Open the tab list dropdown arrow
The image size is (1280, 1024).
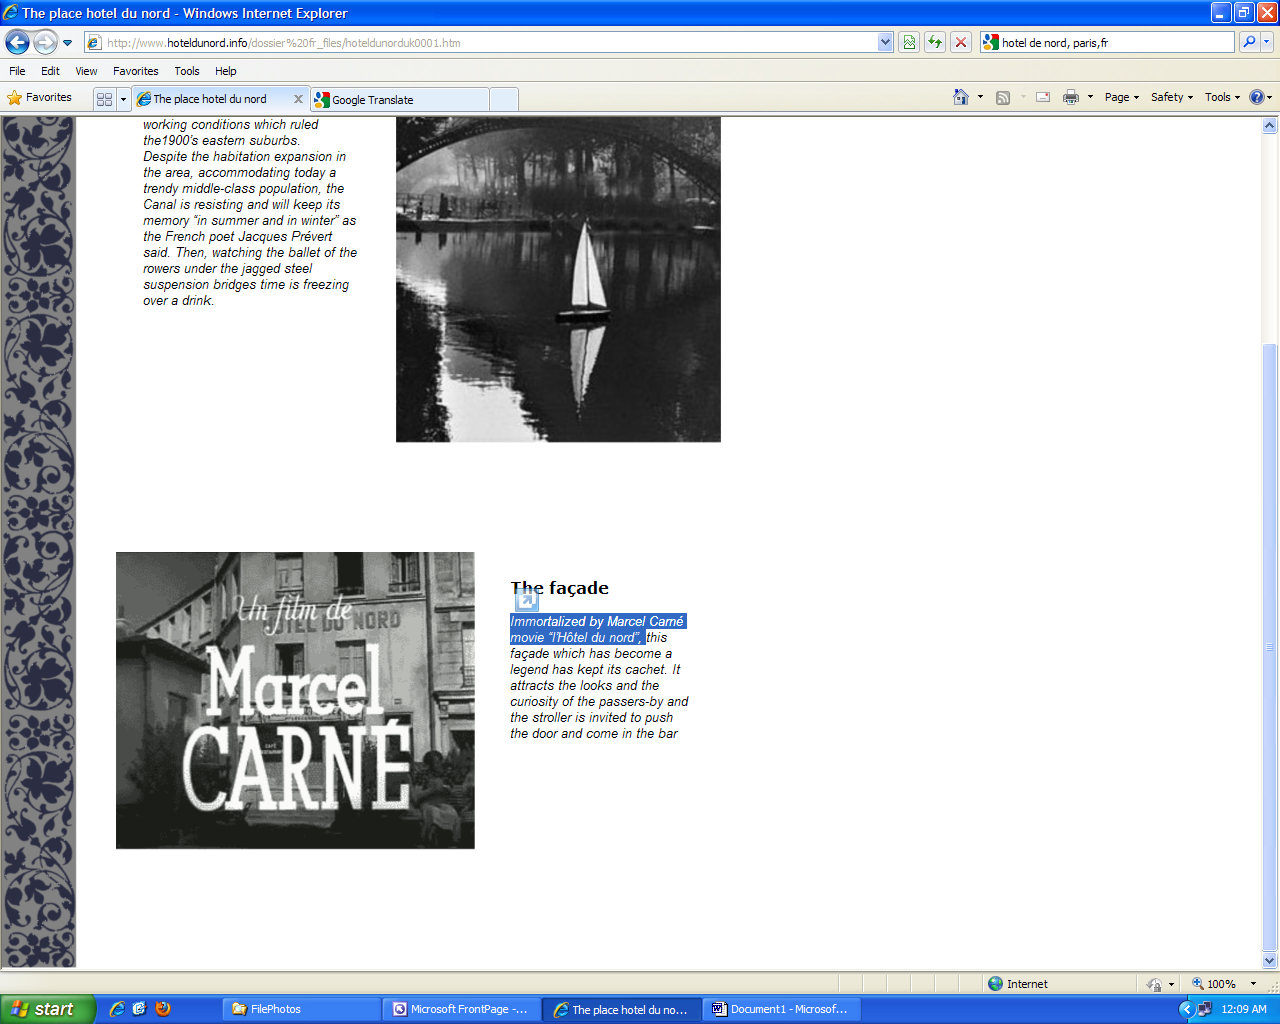(124, 99)
